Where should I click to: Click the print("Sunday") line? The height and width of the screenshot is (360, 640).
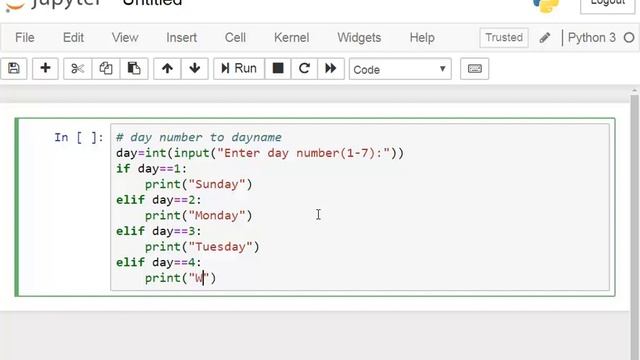click(x=199, y=184)
